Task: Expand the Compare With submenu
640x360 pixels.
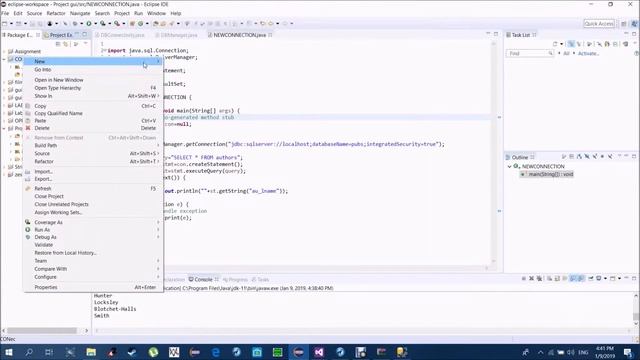Action: click(x=93, y=269)
